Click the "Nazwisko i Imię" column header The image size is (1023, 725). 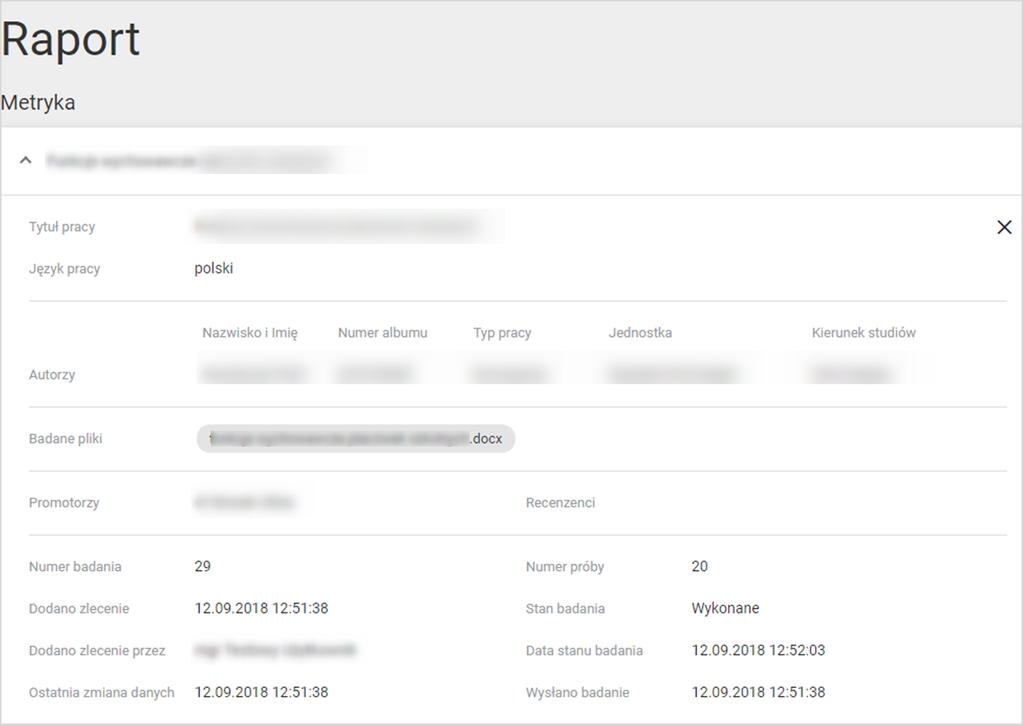coord(250,333)
